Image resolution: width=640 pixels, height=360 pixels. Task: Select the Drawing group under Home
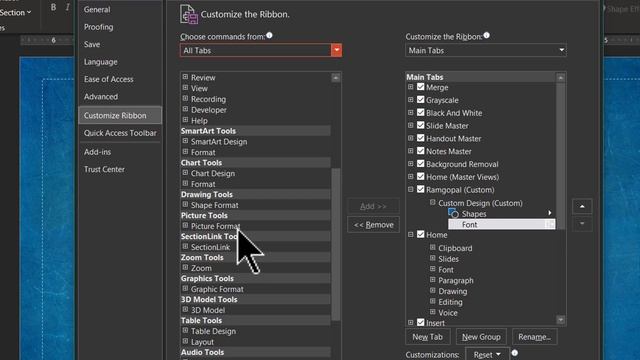tap(453, 291)
